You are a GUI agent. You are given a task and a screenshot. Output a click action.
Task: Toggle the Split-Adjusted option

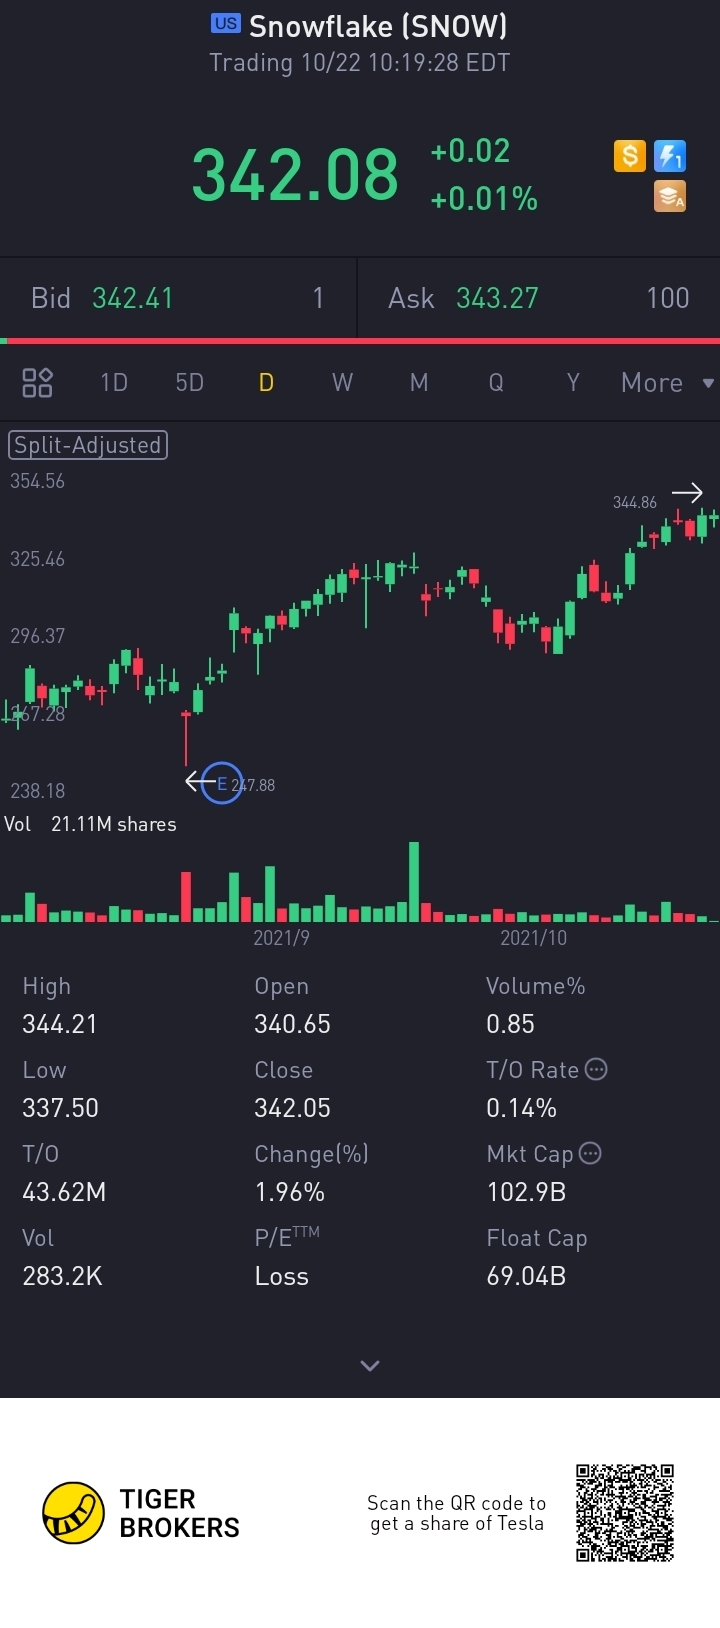tap(88, 445)
